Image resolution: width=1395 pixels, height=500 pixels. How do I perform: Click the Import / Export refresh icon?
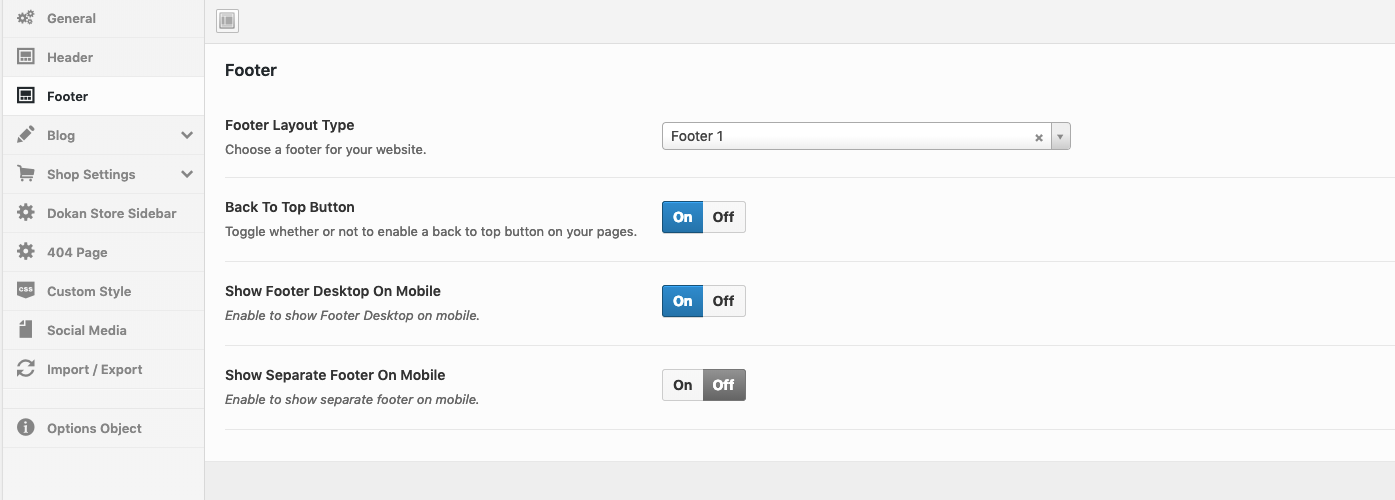[26, 369]
